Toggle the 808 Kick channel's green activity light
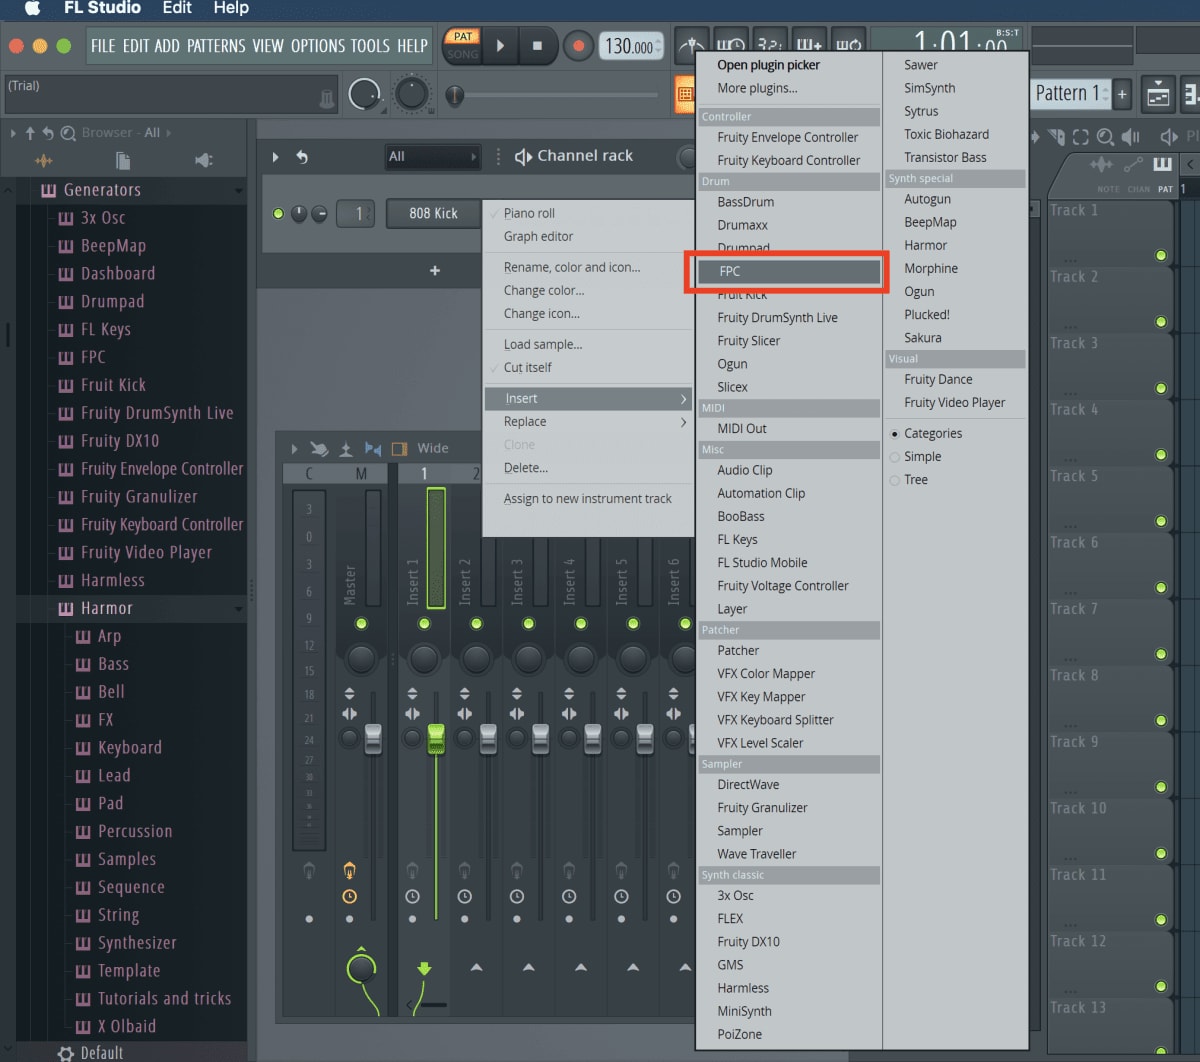Image resolution: width=1200 pixels, height=1062 pixels. pos(279,212)
